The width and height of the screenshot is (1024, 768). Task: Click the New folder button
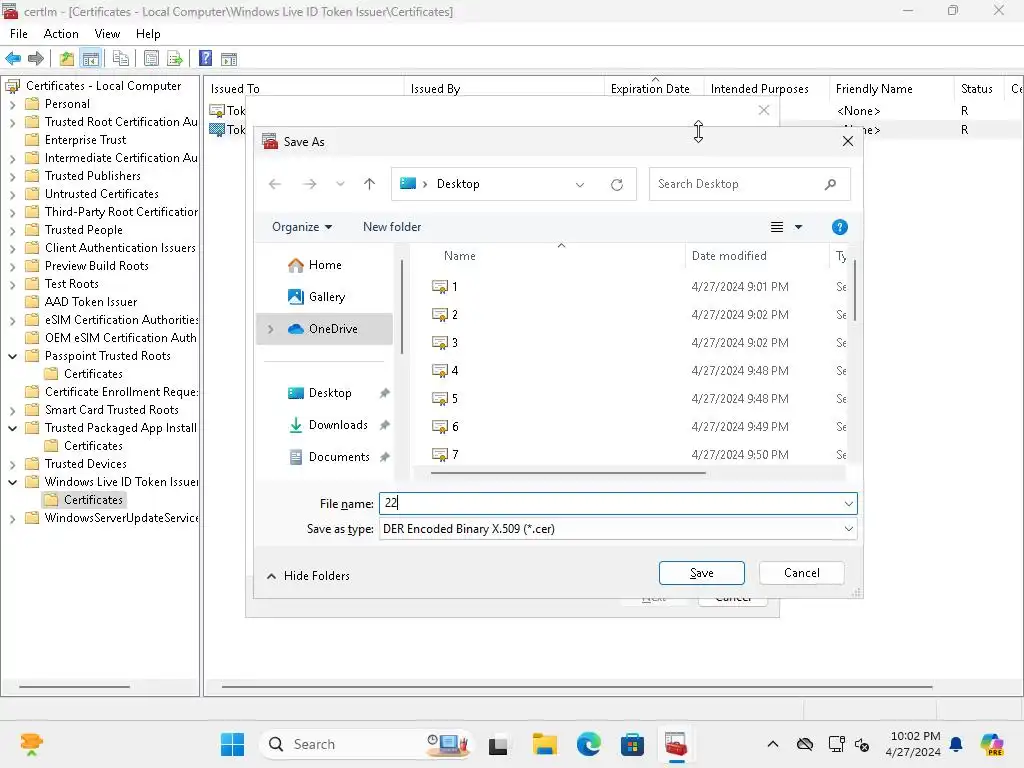(x=392, y=227)
